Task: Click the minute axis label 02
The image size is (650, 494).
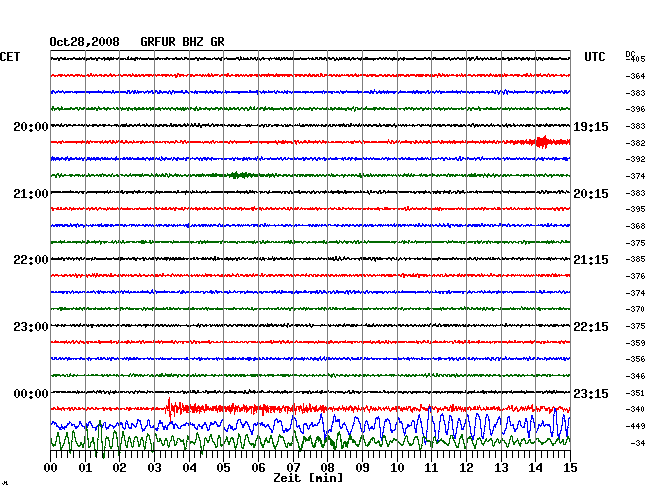Action: 119,468
